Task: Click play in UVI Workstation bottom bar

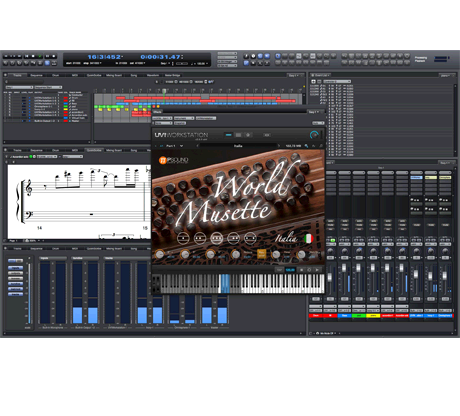Action: [x=317, y=269]
